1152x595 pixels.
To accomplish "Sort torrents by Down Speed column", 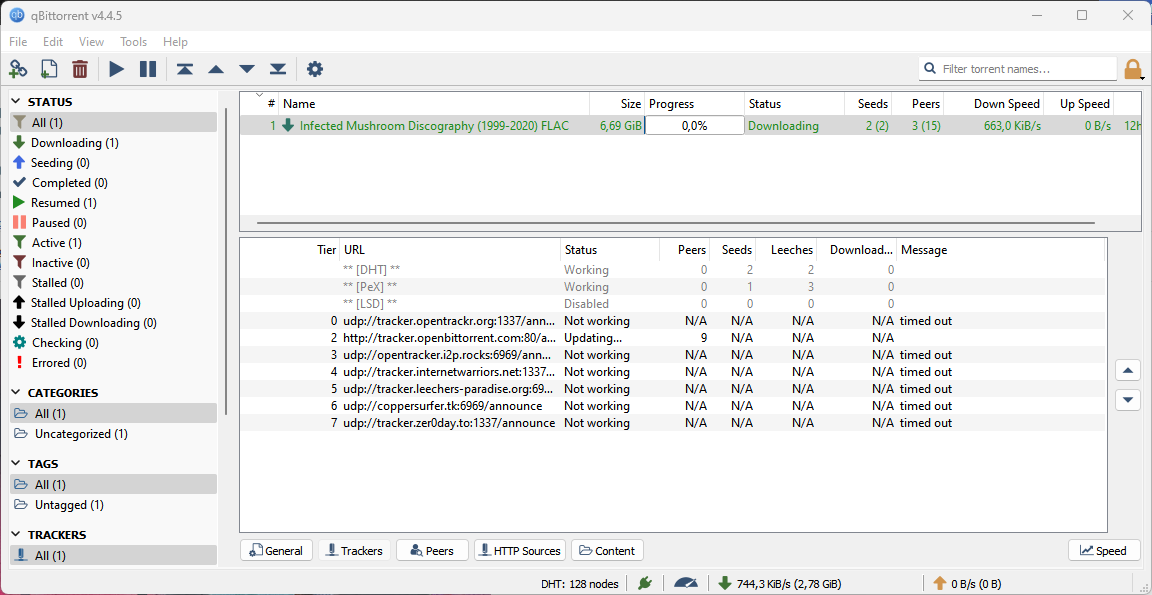I will pos(993,104).
